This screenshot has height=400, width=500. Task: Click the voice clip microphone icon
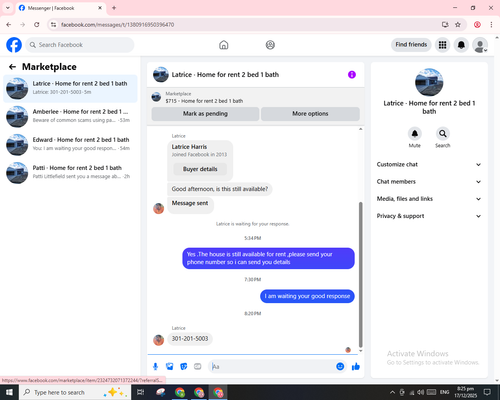[155, 367]
